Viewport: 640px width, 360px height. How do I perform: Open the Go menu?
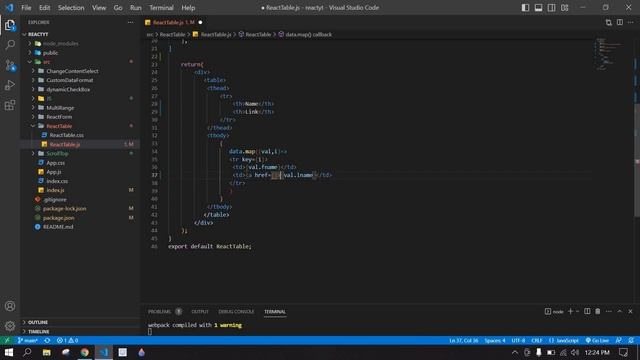(118, 8)
